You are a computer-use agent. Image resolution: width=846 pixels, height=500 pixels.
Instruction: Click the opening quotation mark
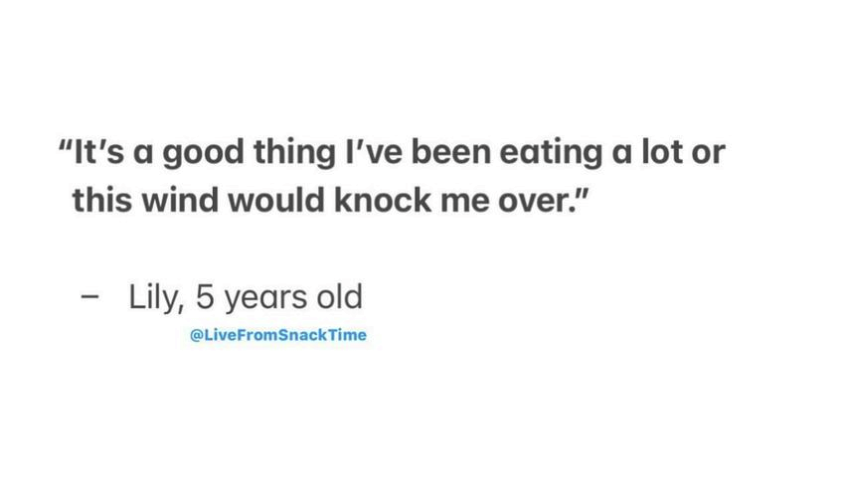tap(65, 146)
